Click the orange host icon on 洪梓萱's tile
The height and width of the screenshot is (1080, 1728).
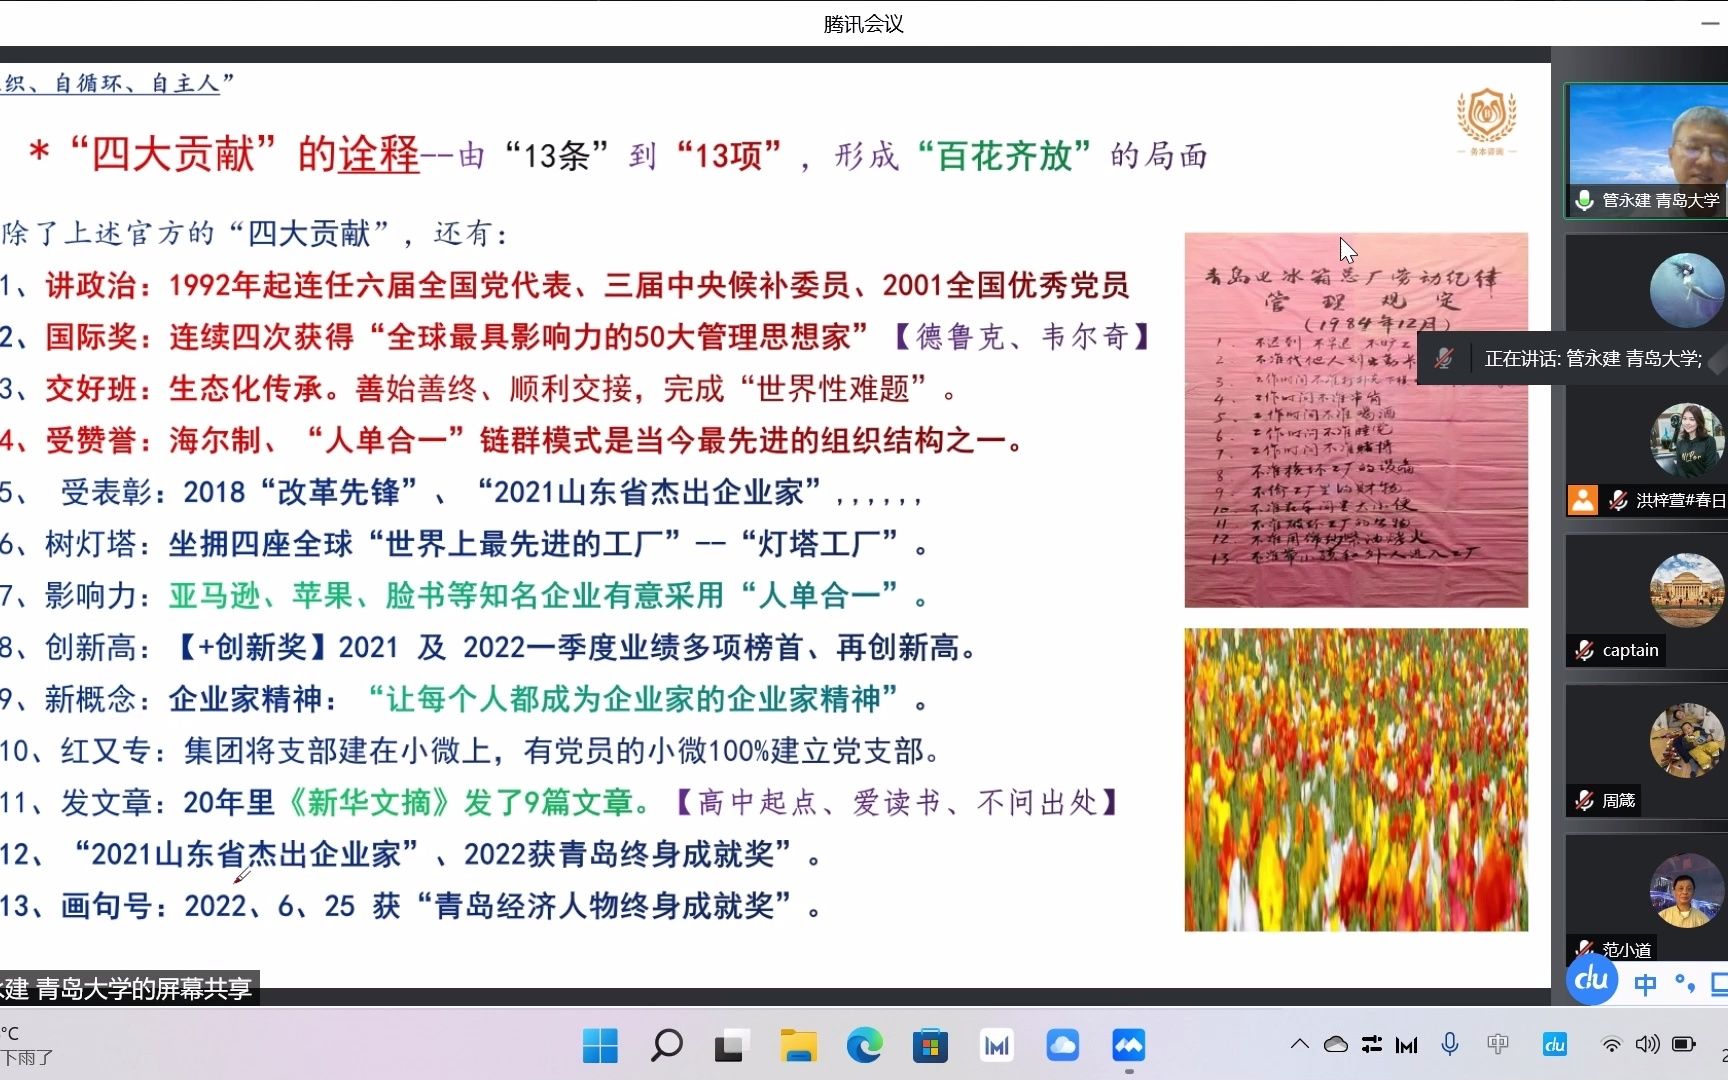pos(1583,499)
